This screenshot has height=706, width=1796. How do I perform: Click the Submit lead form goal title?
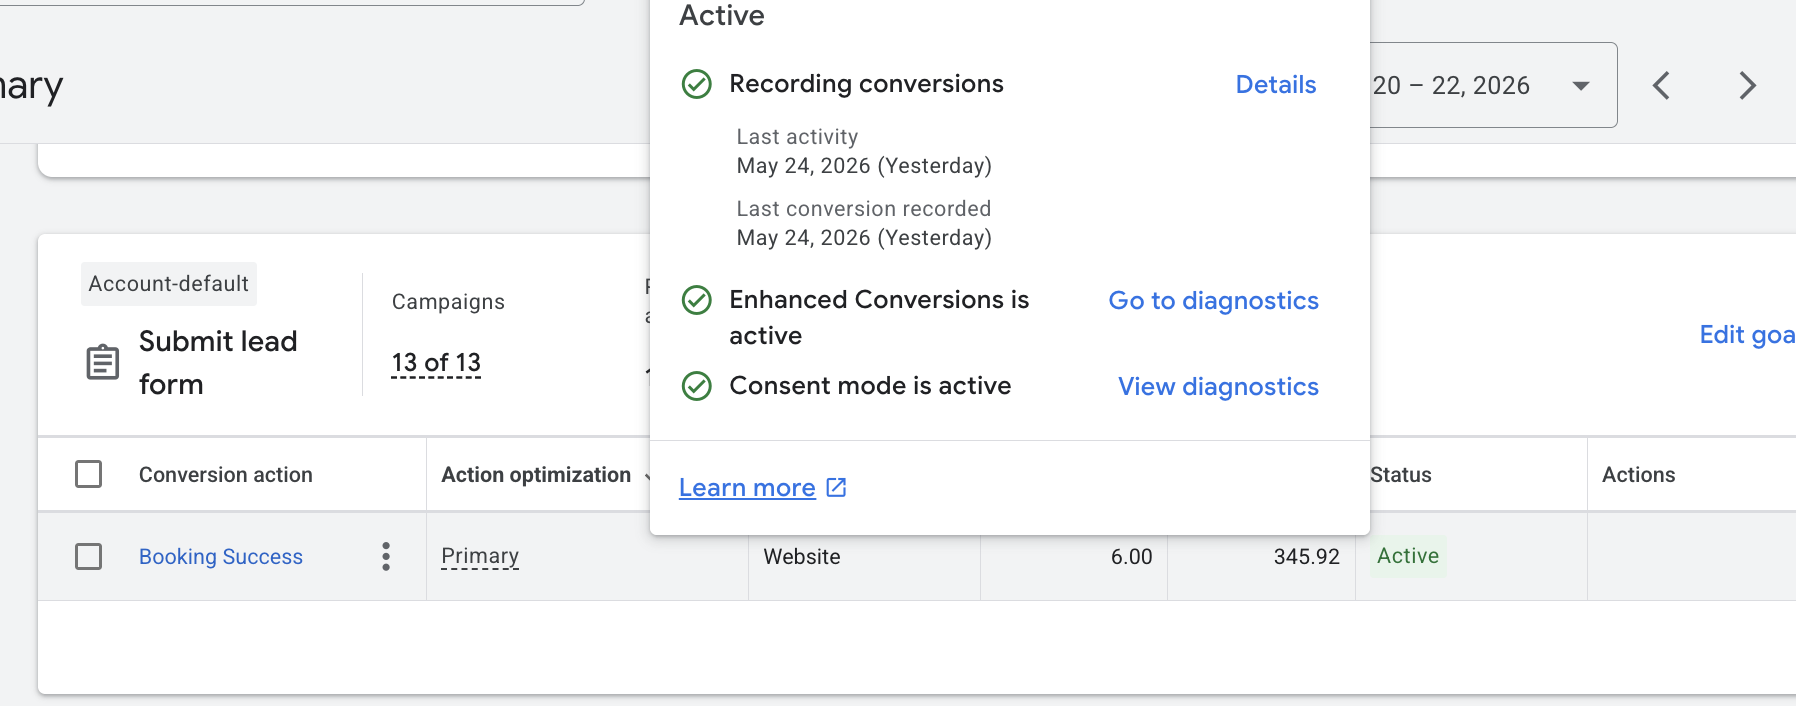pyautogui.click(x=218, y=363)
